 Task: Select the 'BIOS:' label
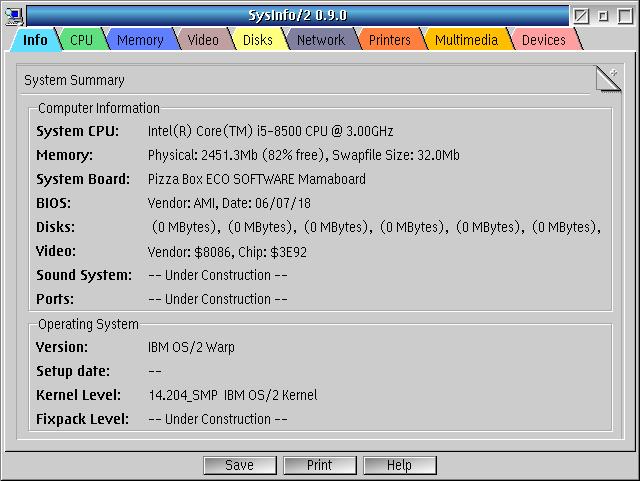click(53, 203)
